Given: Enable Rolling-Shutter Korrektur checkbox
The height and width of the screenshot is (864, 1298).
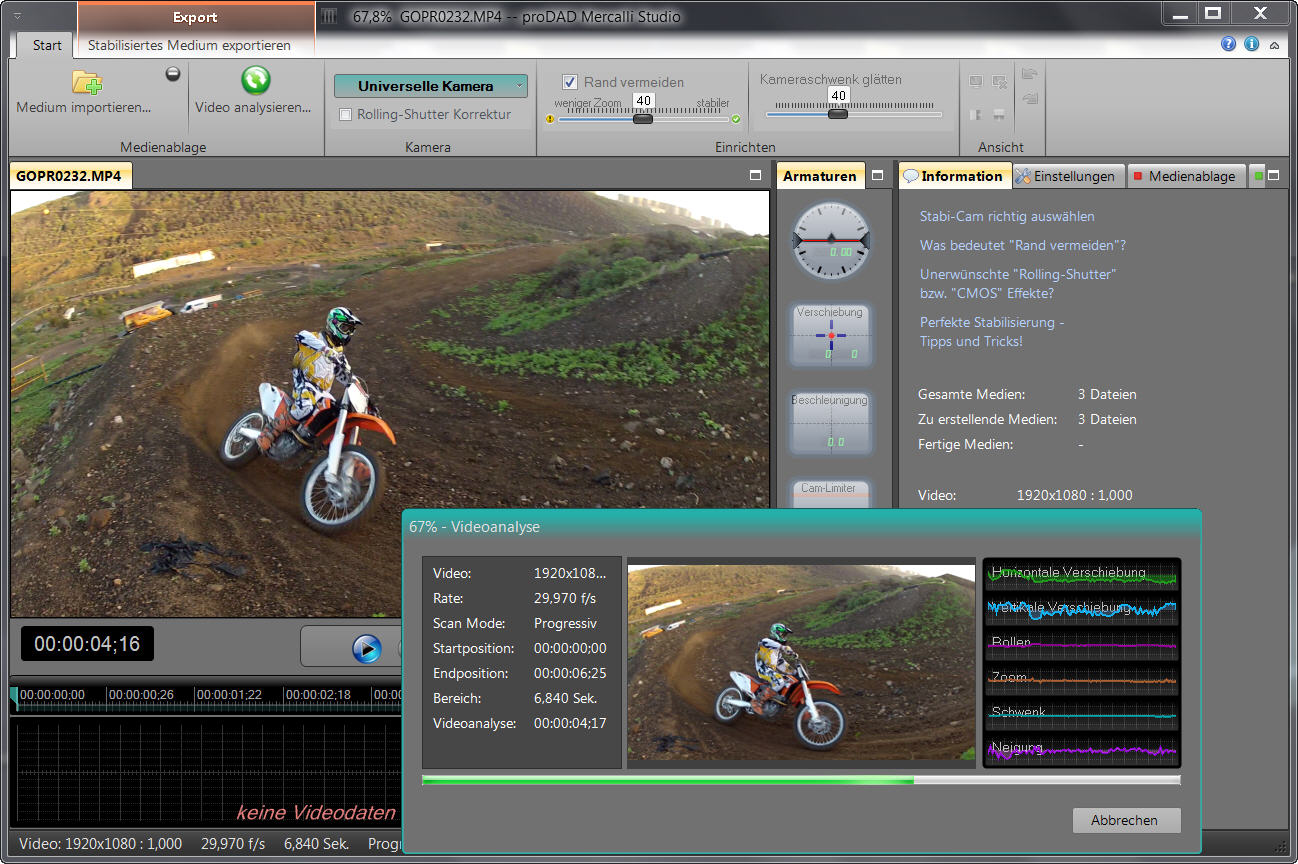Looking at the screenshot, I should point(346,115).
